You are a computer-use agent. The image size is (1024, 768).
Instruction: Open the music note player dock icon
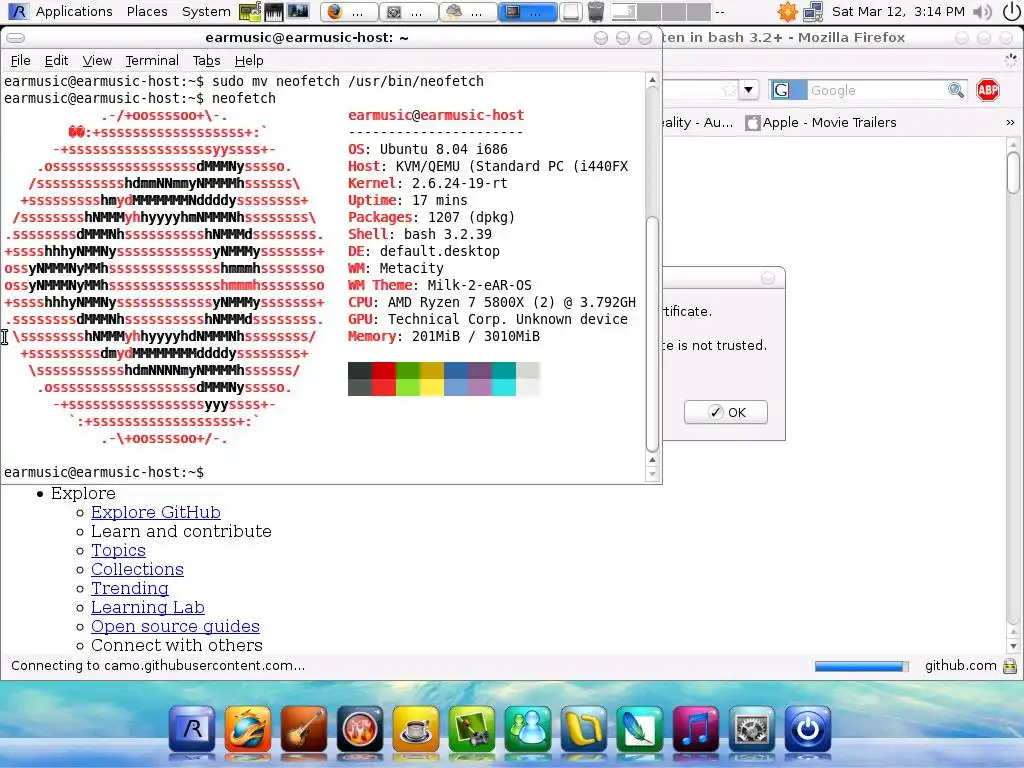tap(696, 729)
